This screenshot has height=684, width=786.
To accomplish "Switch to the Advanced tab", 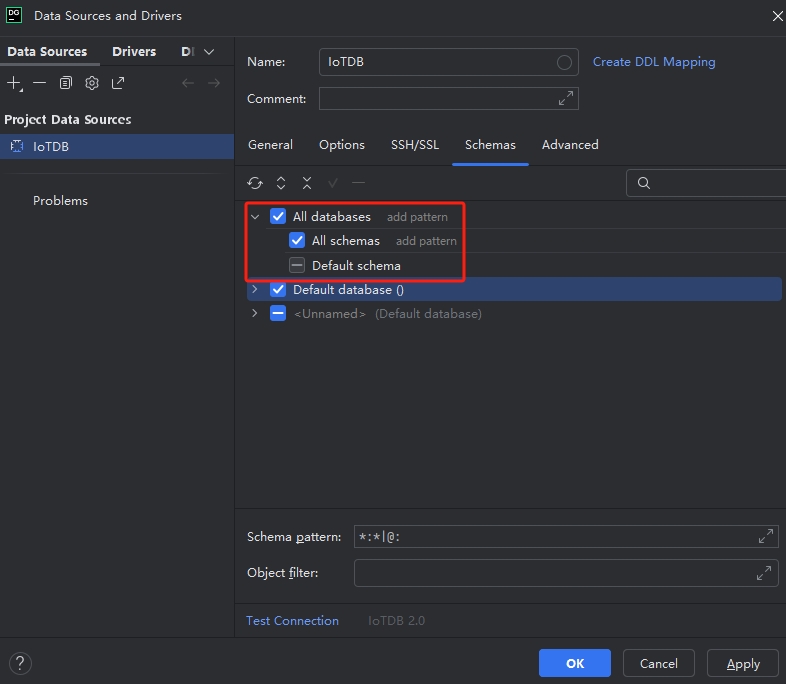I will tap(570, 145).
